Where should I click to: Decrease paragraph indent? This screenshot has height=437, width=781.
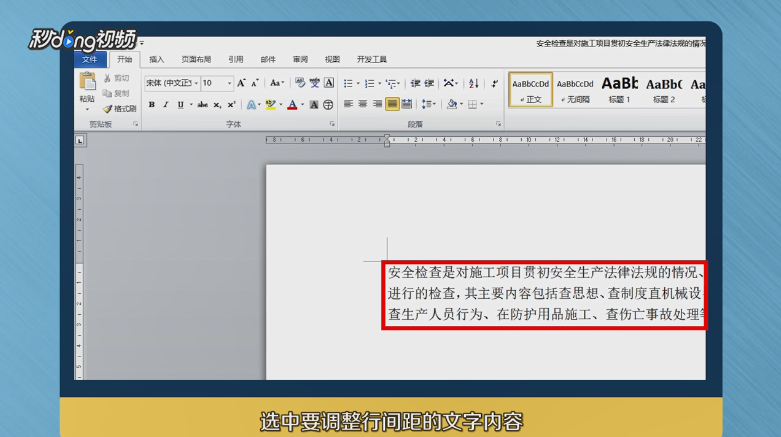pos(415,83)
